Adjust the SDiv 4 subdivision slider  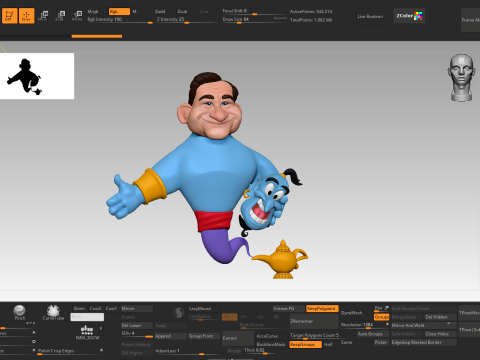tap(137, 334)
